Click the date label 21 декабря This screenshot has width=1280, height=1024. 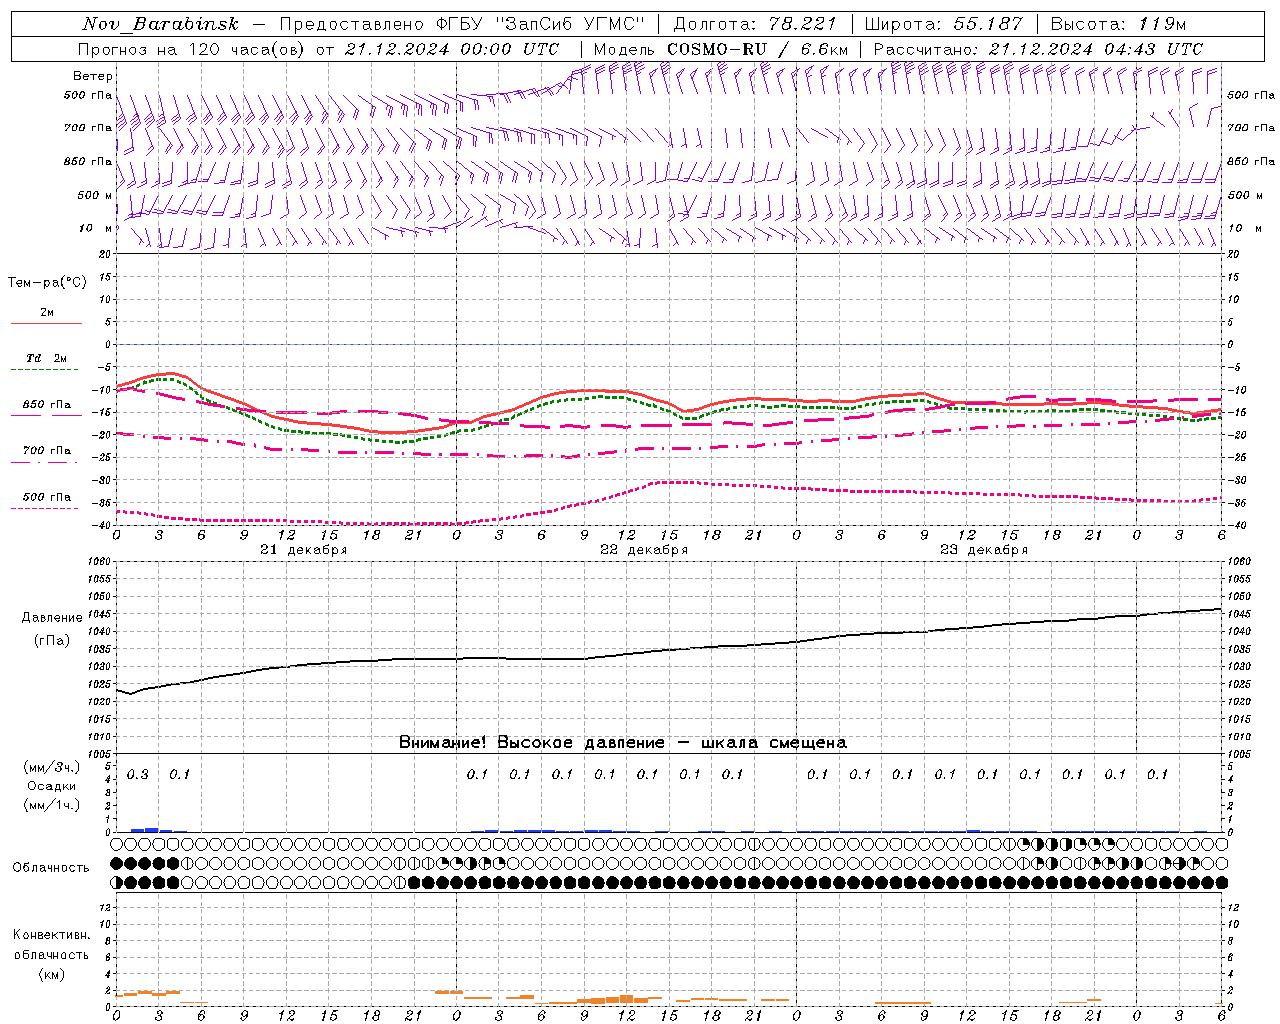coord(304,550)
